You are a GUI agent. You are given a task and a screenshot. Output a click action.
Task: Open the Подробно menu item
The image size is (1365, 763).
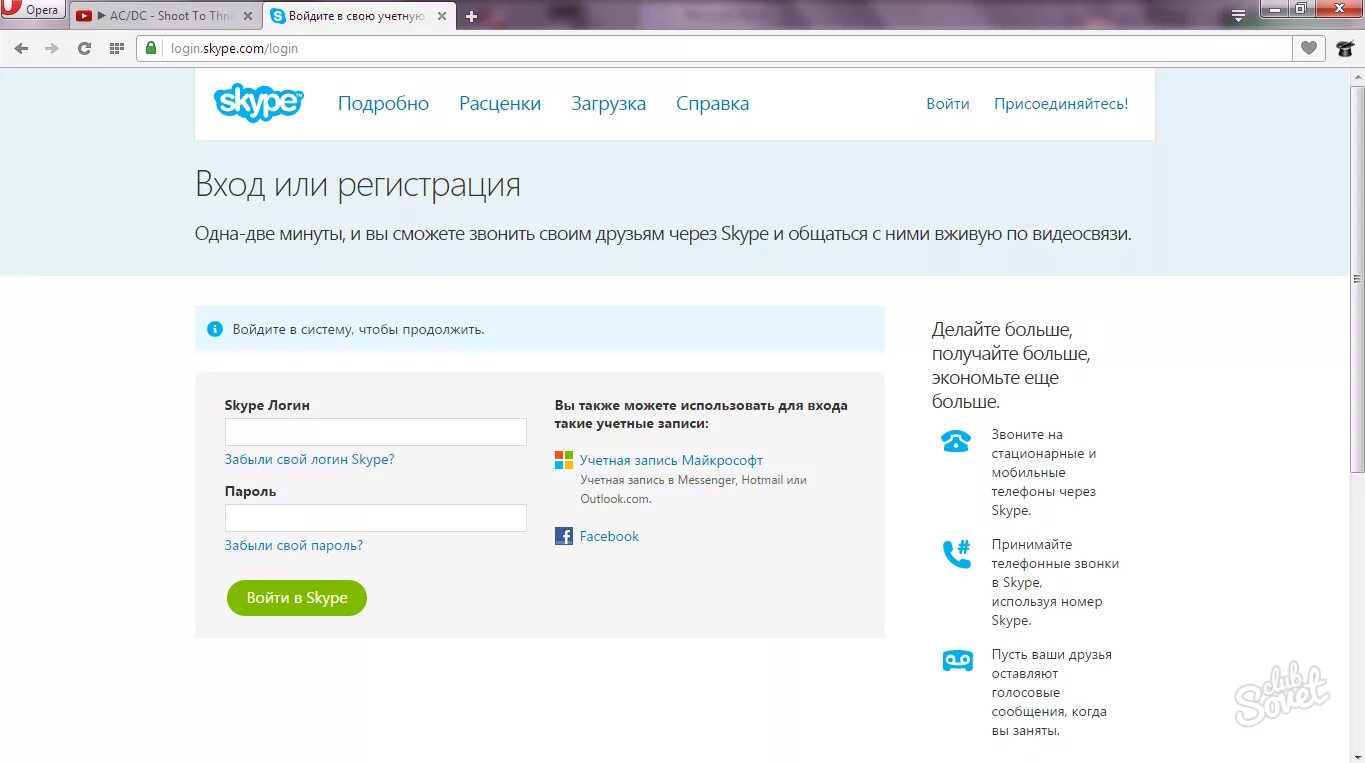click(x=383, y=103)
